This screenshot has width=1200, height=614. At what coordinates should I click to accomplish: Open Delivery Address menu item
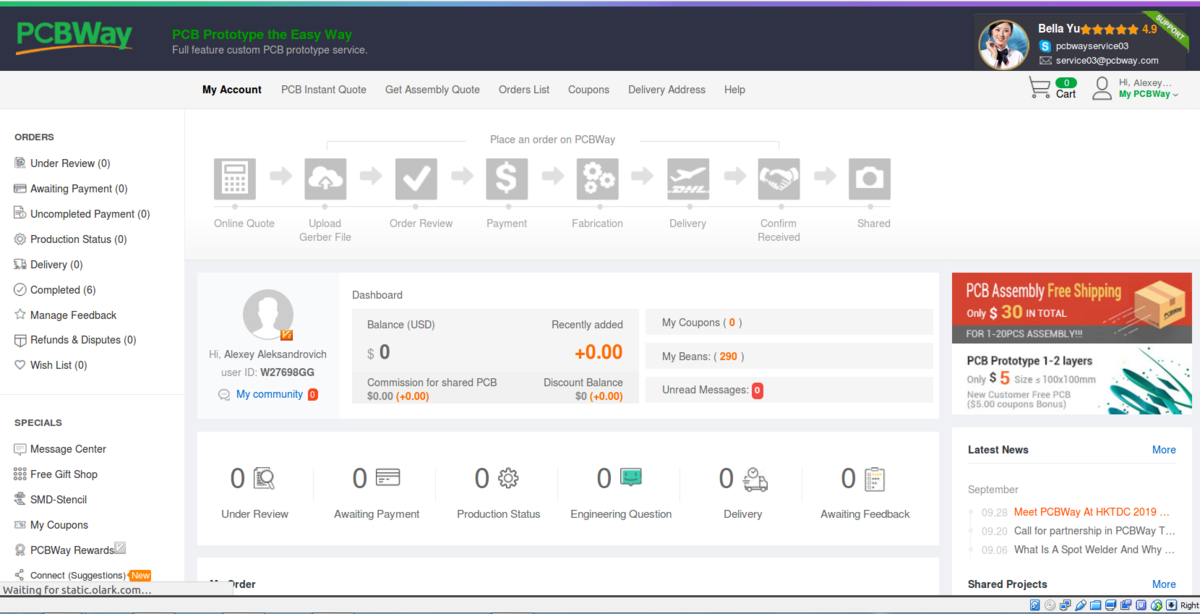coord(667,90)
